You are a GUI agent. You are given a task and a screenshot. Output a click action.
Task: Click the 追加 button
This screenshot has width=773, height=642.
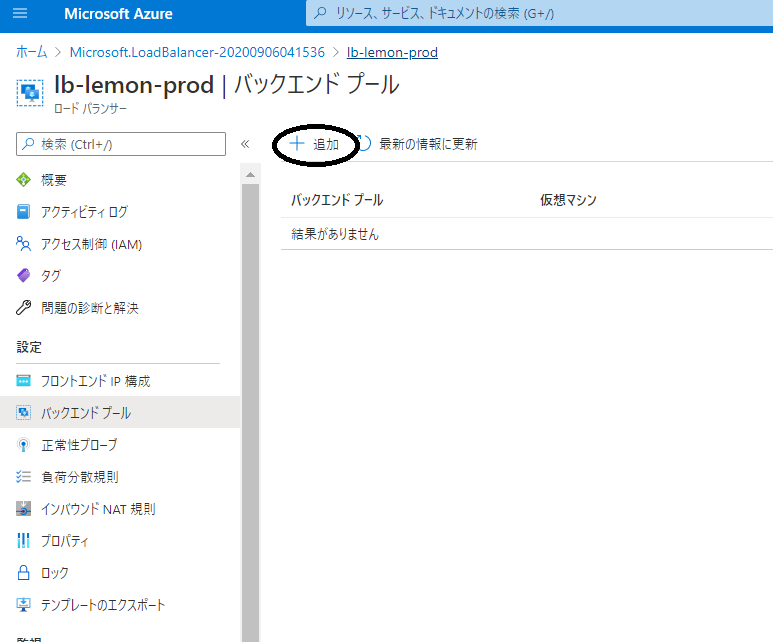point(314,144)
